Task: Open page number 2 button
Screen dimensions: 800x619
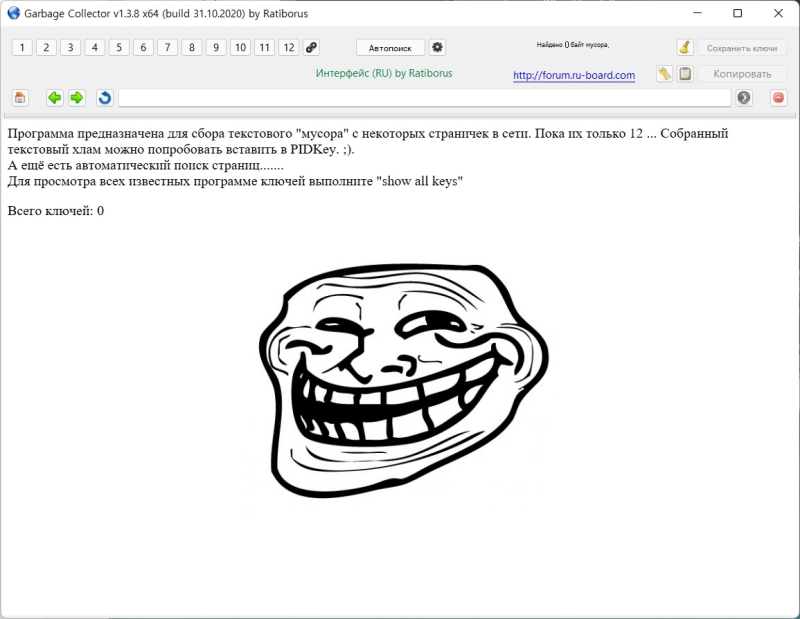Action: click(x=46, y=47)
